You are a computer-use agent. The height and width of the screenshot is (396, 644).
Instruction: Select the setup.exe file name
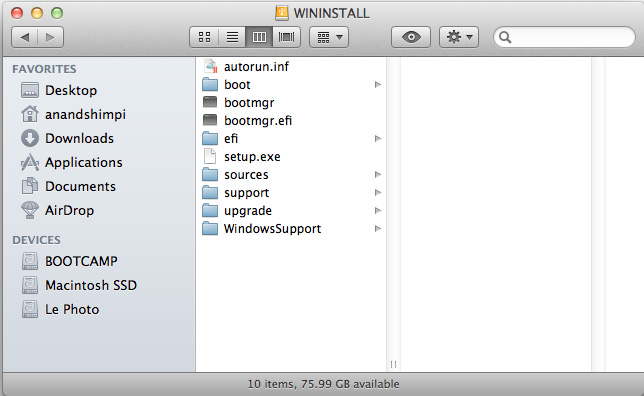point(252,157)
